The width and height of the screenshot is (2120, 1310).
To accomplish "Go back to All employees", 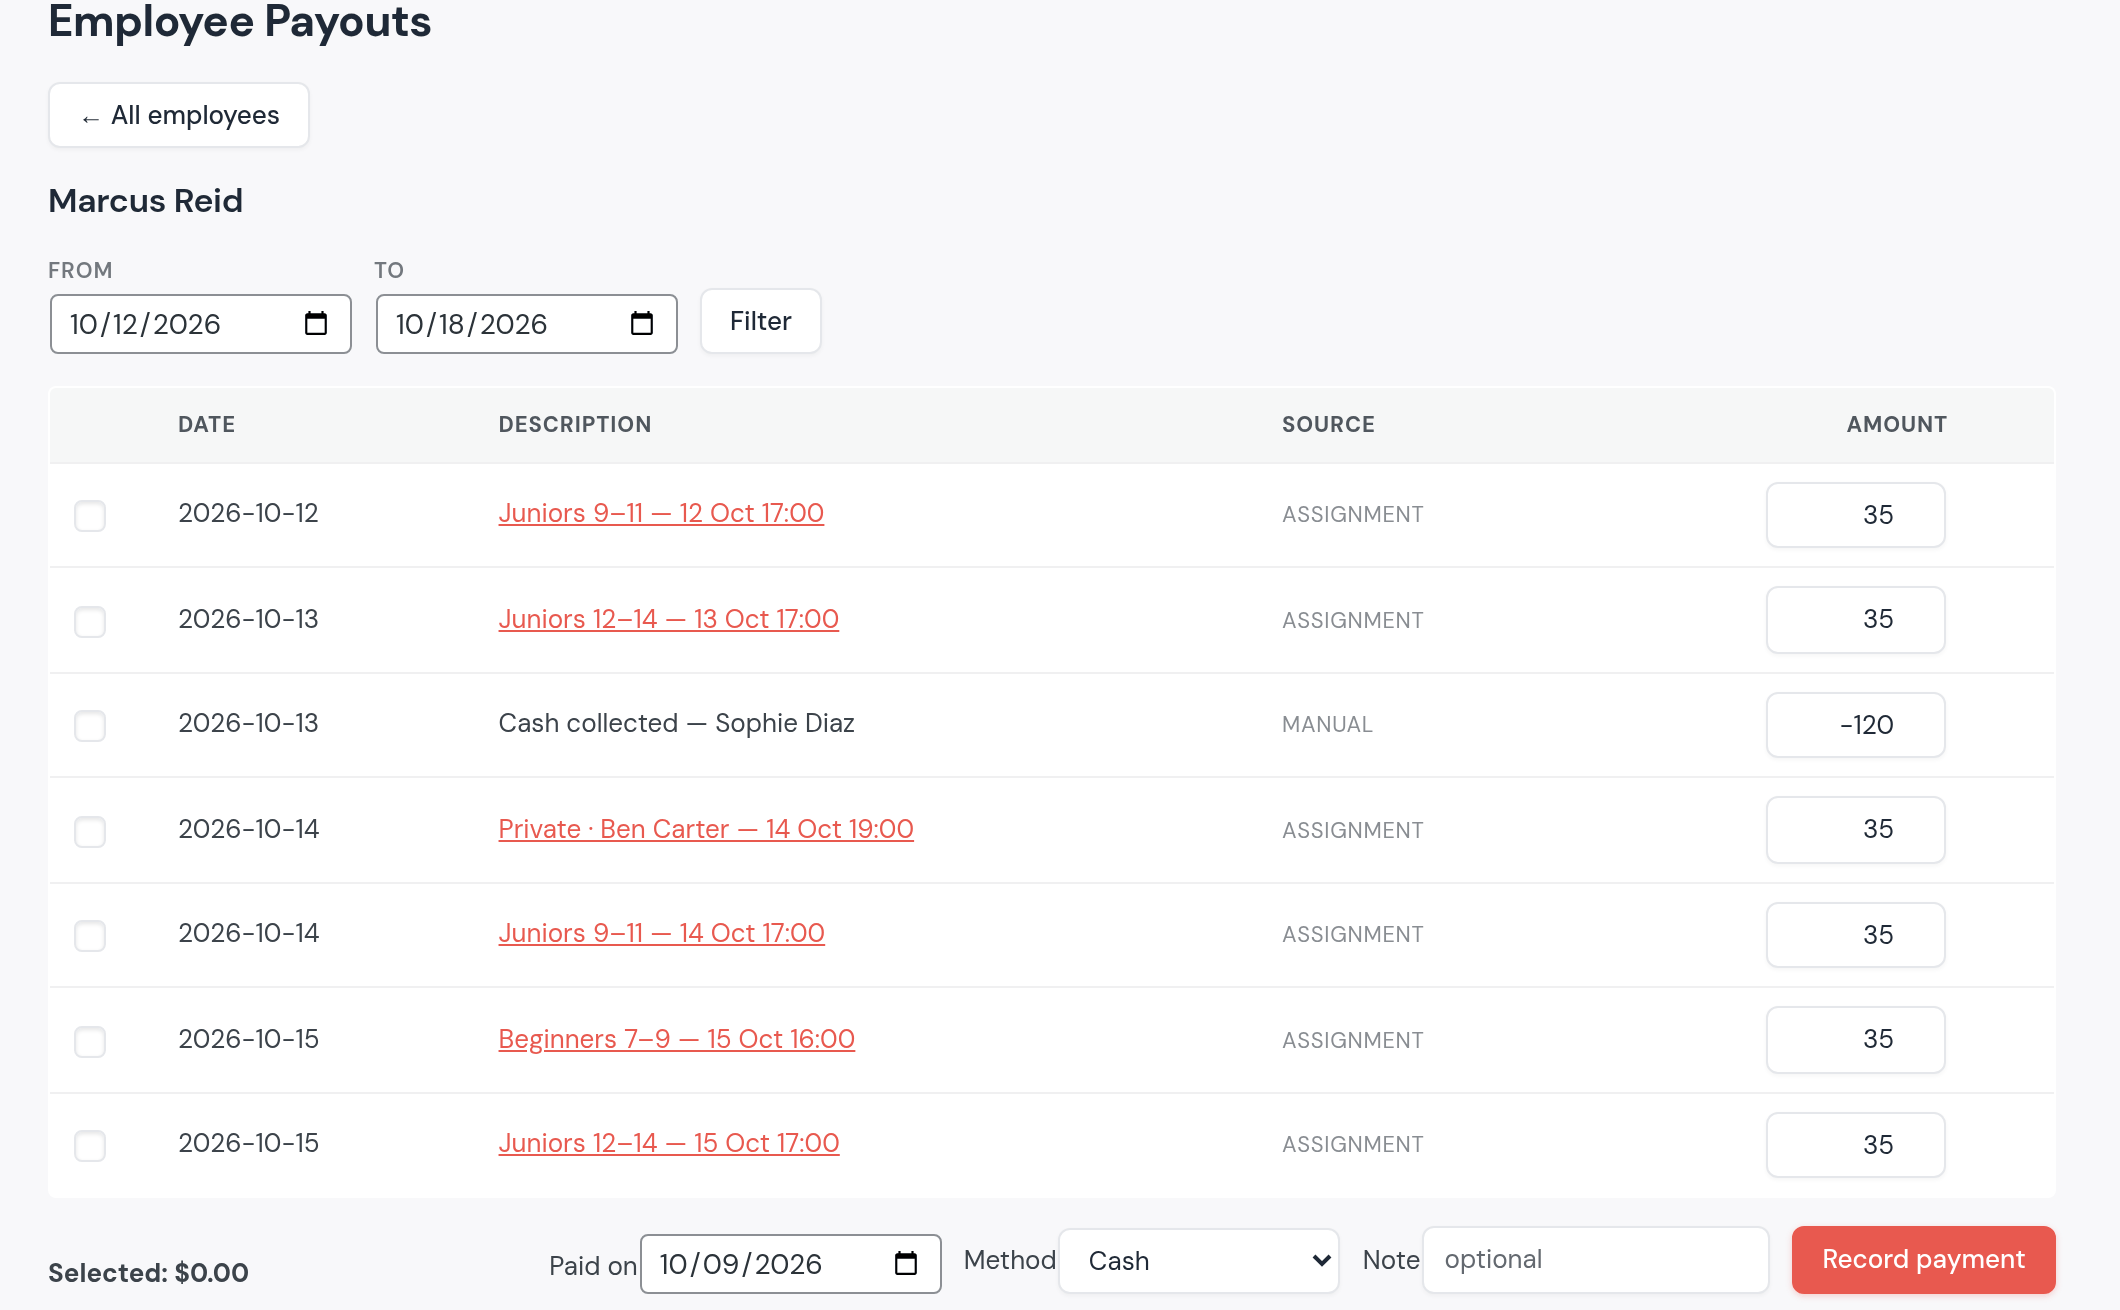I will [179, 115].
